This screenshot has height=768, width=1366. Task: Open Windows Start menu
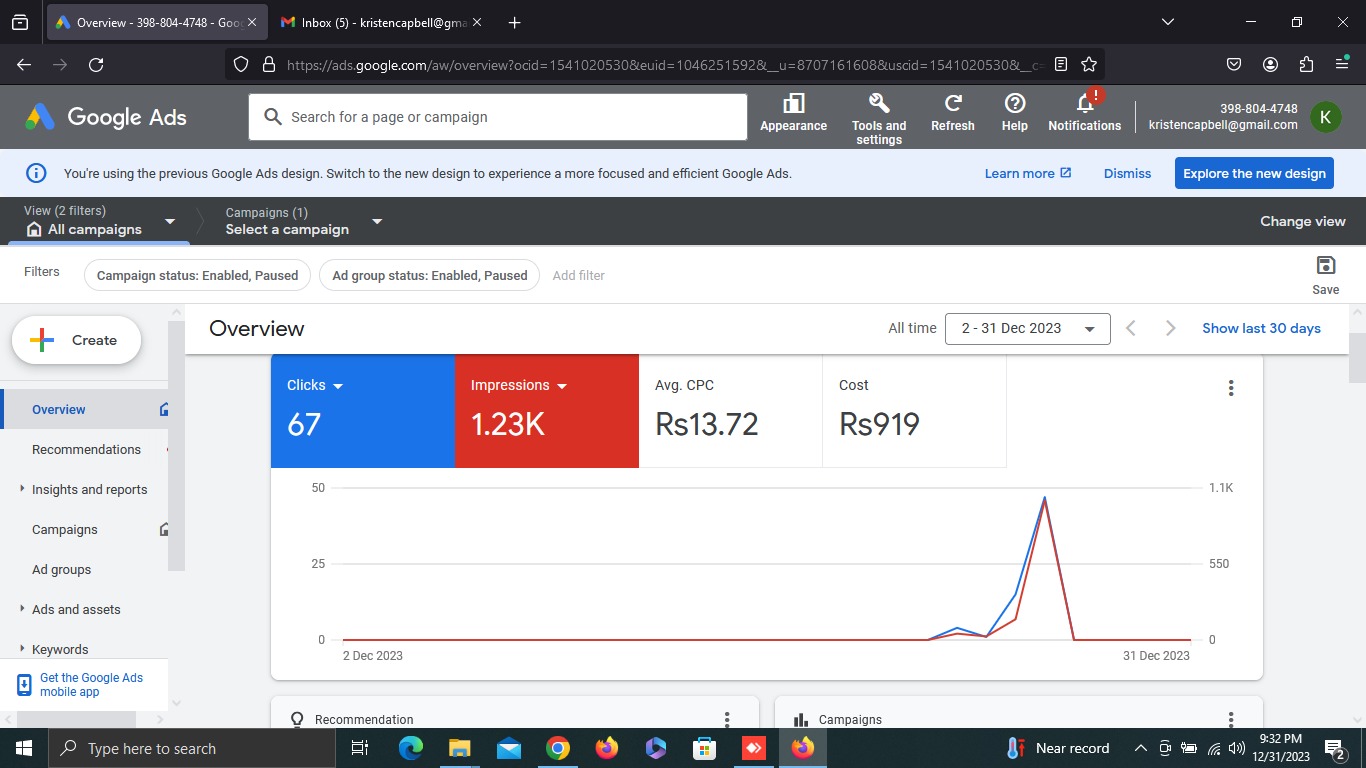pos(24,748)
